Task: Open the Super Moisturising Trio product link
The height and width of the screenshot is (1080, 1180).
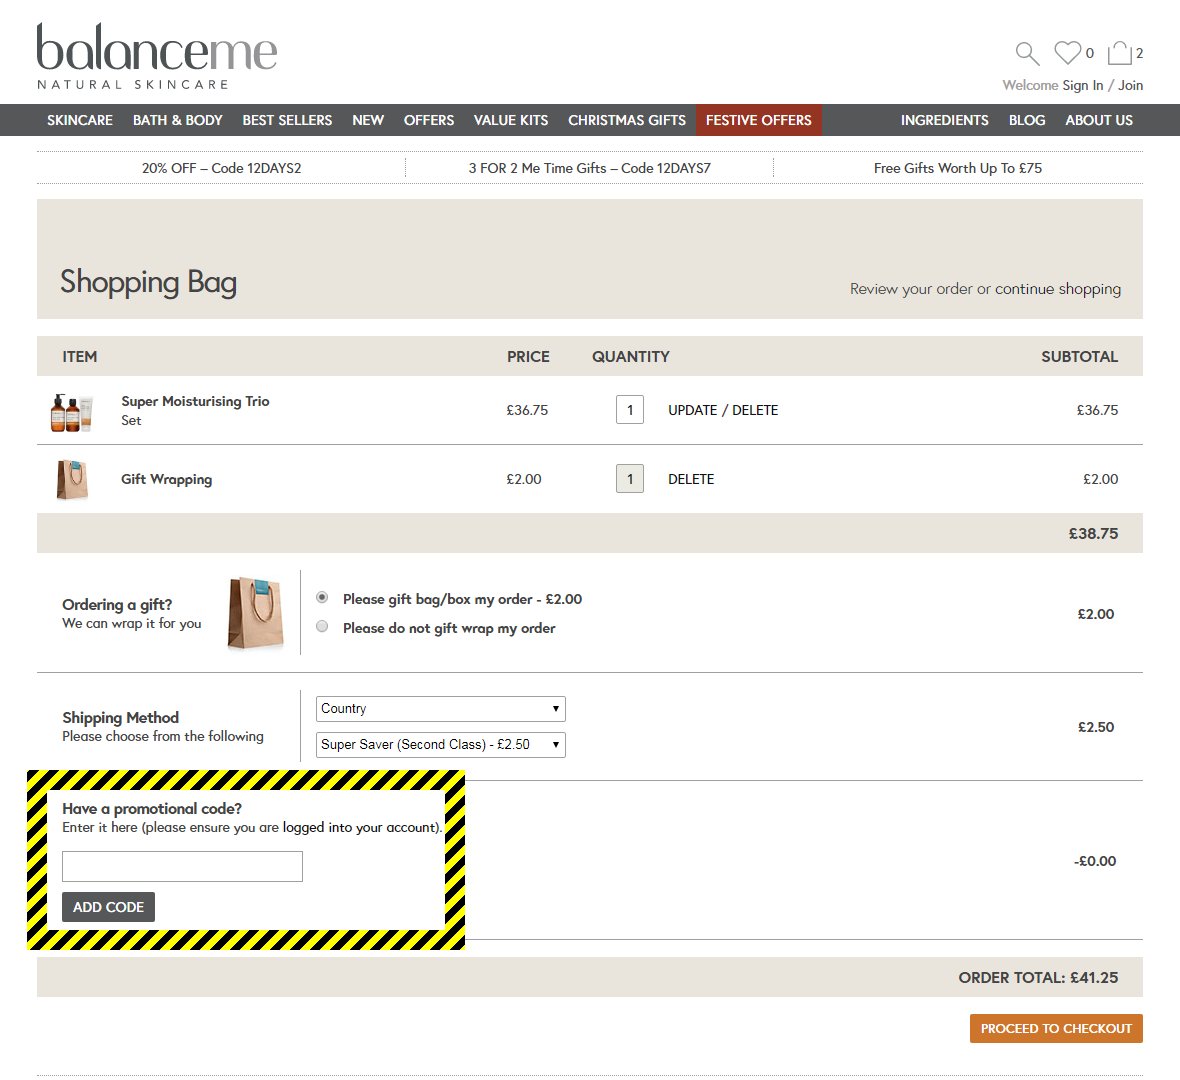Action: [195, 402]
